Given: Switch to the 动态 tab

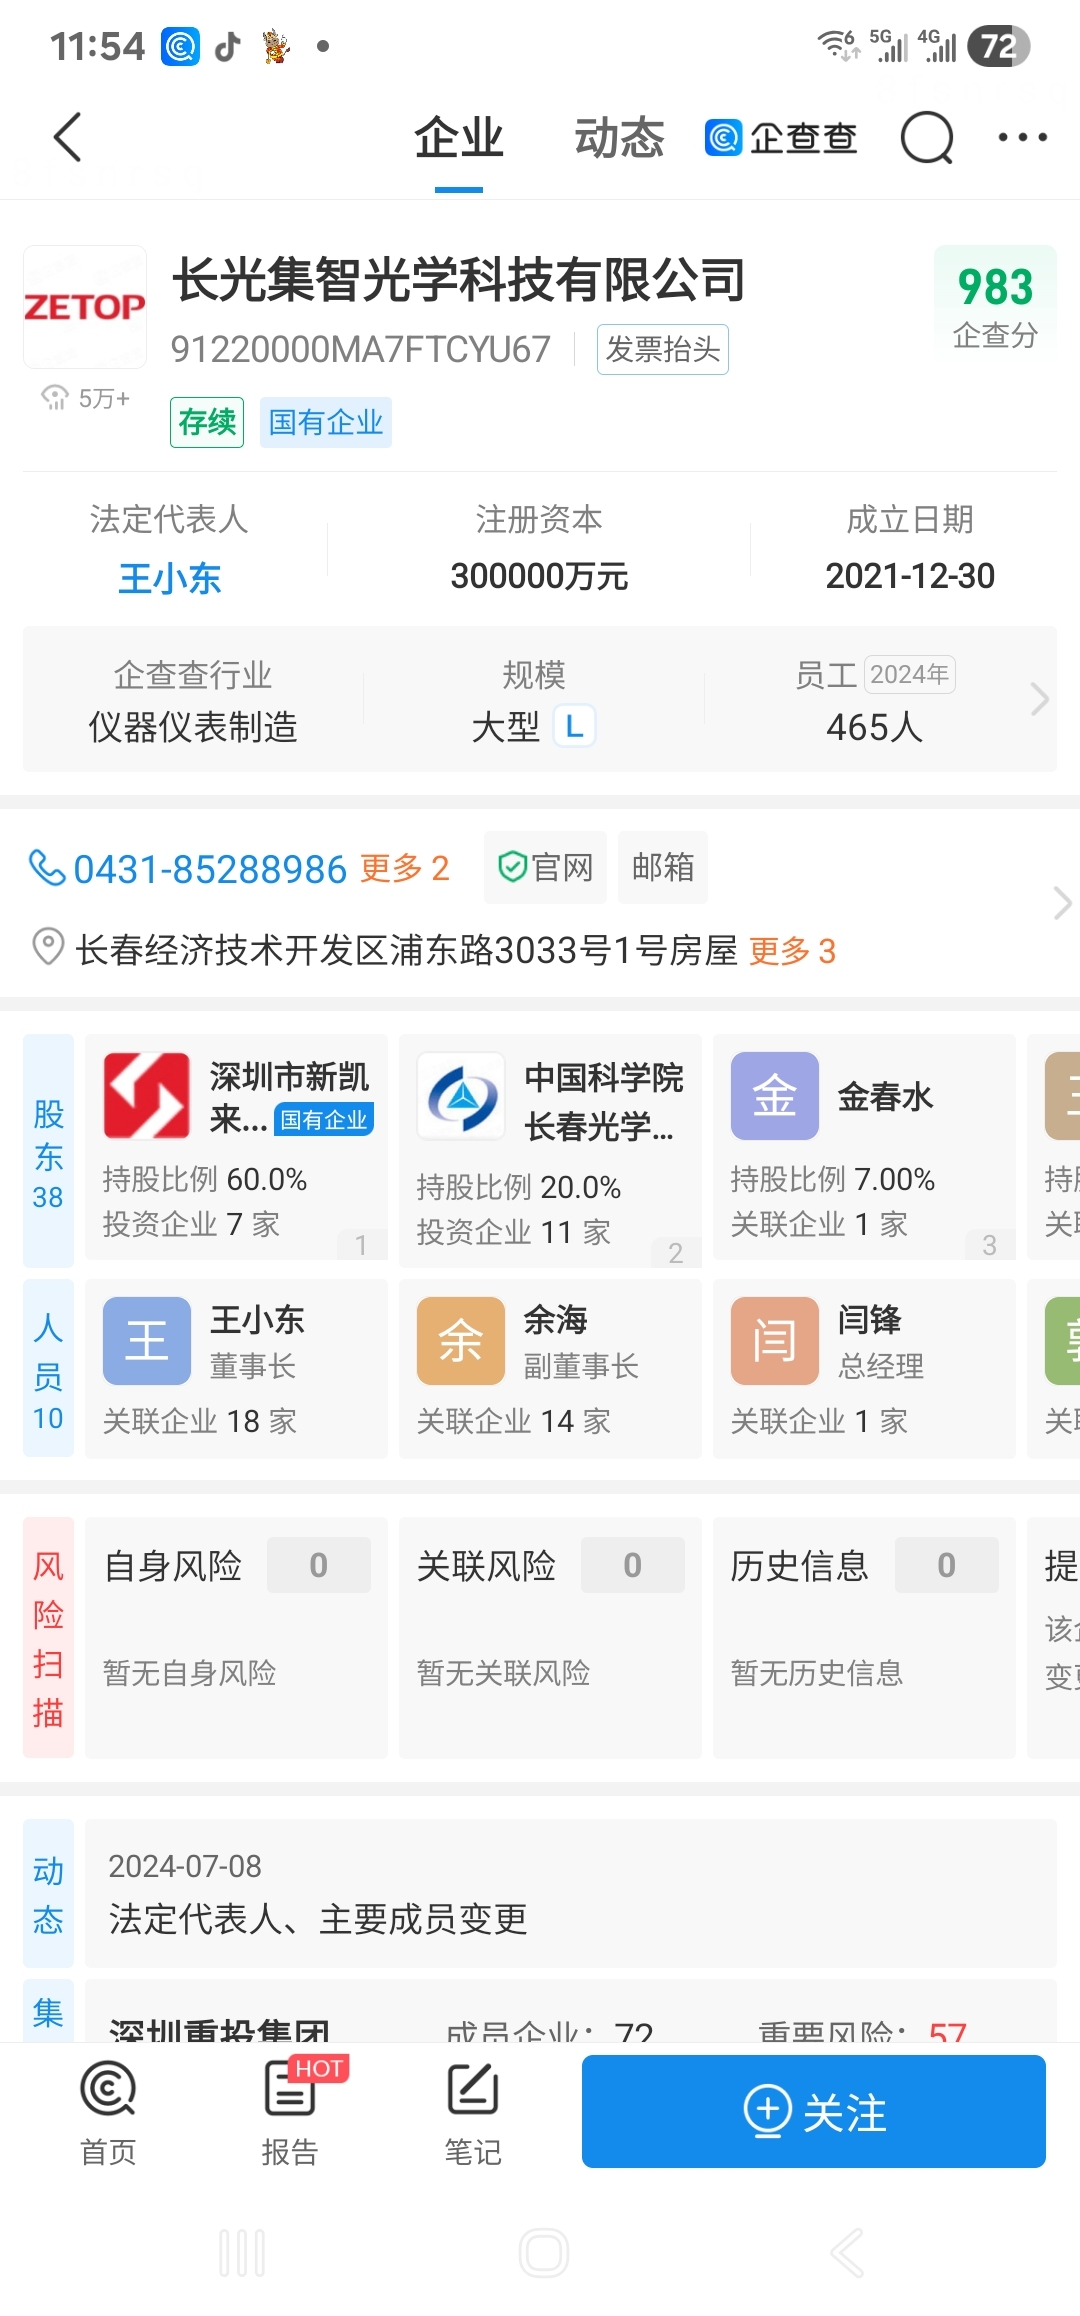Looking at the screenshot, I should (619, 138).
